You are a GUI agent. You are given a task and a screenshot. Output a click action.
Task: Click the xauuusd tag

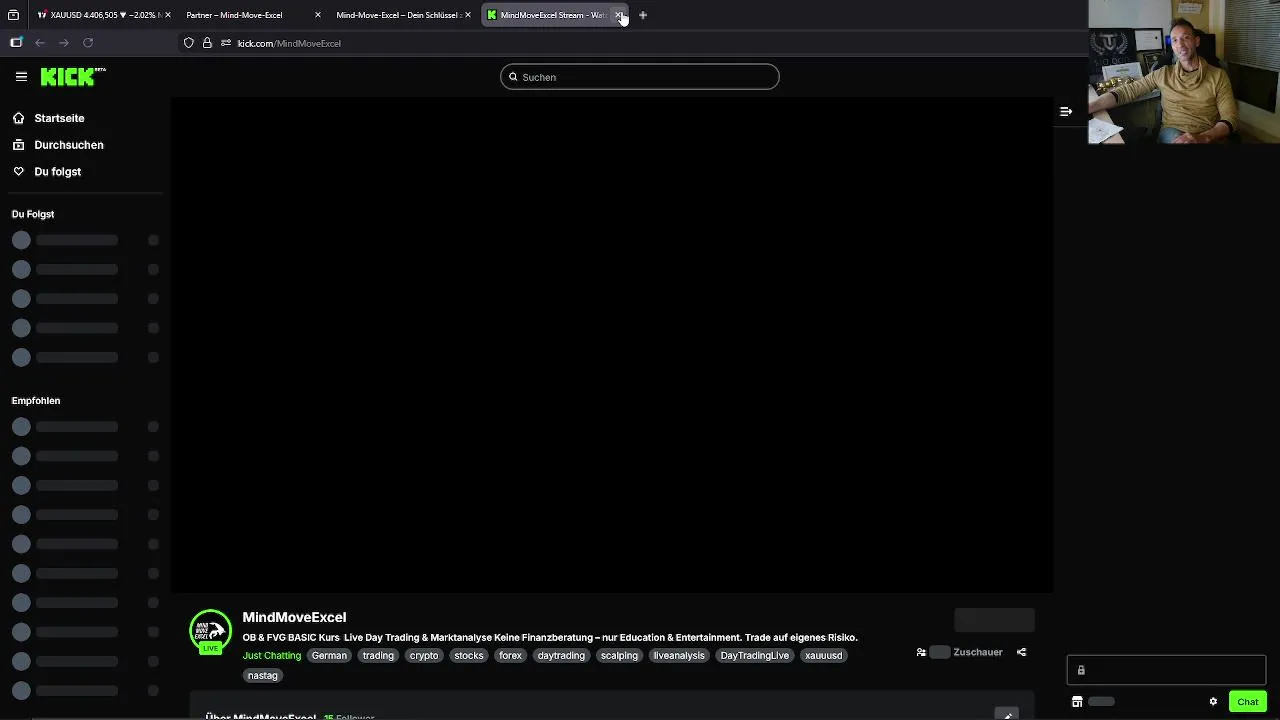(x=824, y=656)
